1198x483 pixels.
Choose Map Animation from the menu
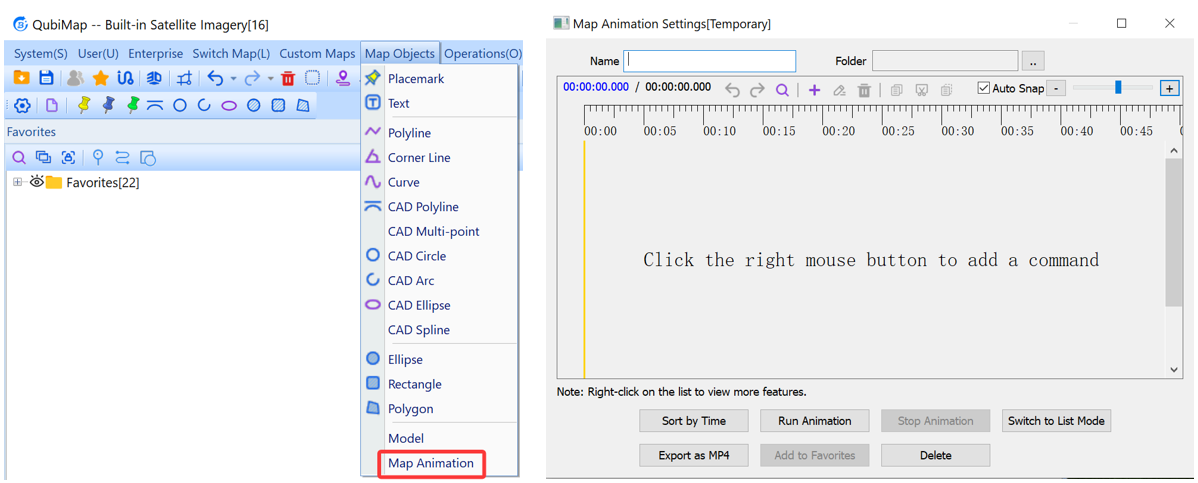tap(432, 463)
